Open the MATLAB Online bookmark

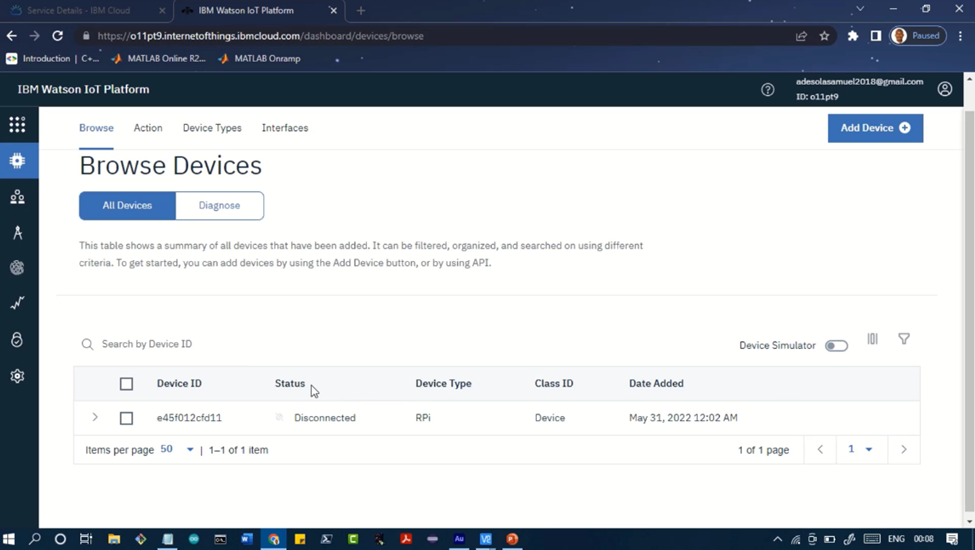pos(159,58)
